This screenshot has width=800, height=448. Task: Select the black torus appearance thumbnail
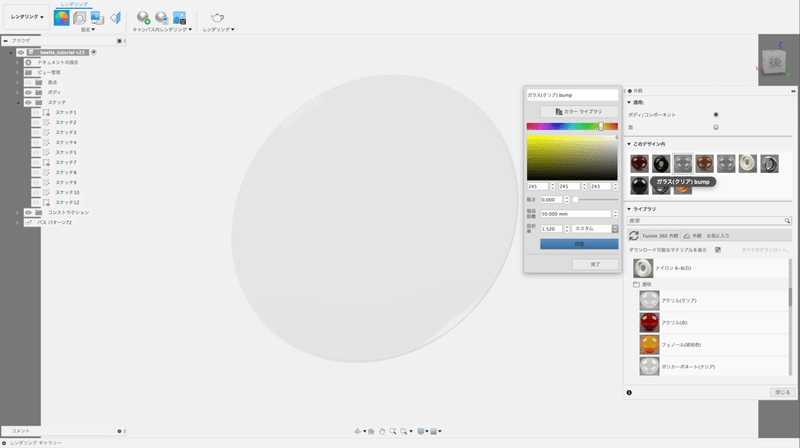tap(661, 163)
